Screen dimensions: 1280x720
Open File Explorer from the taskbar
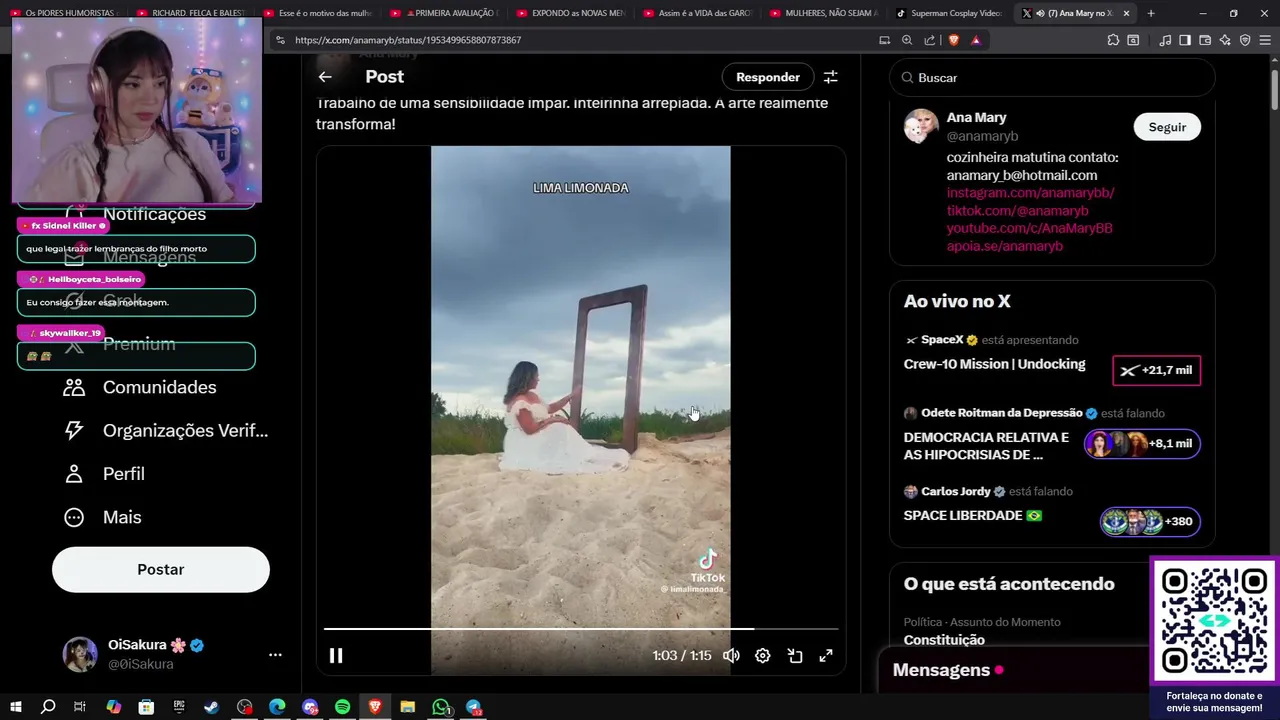coord(408,707)
